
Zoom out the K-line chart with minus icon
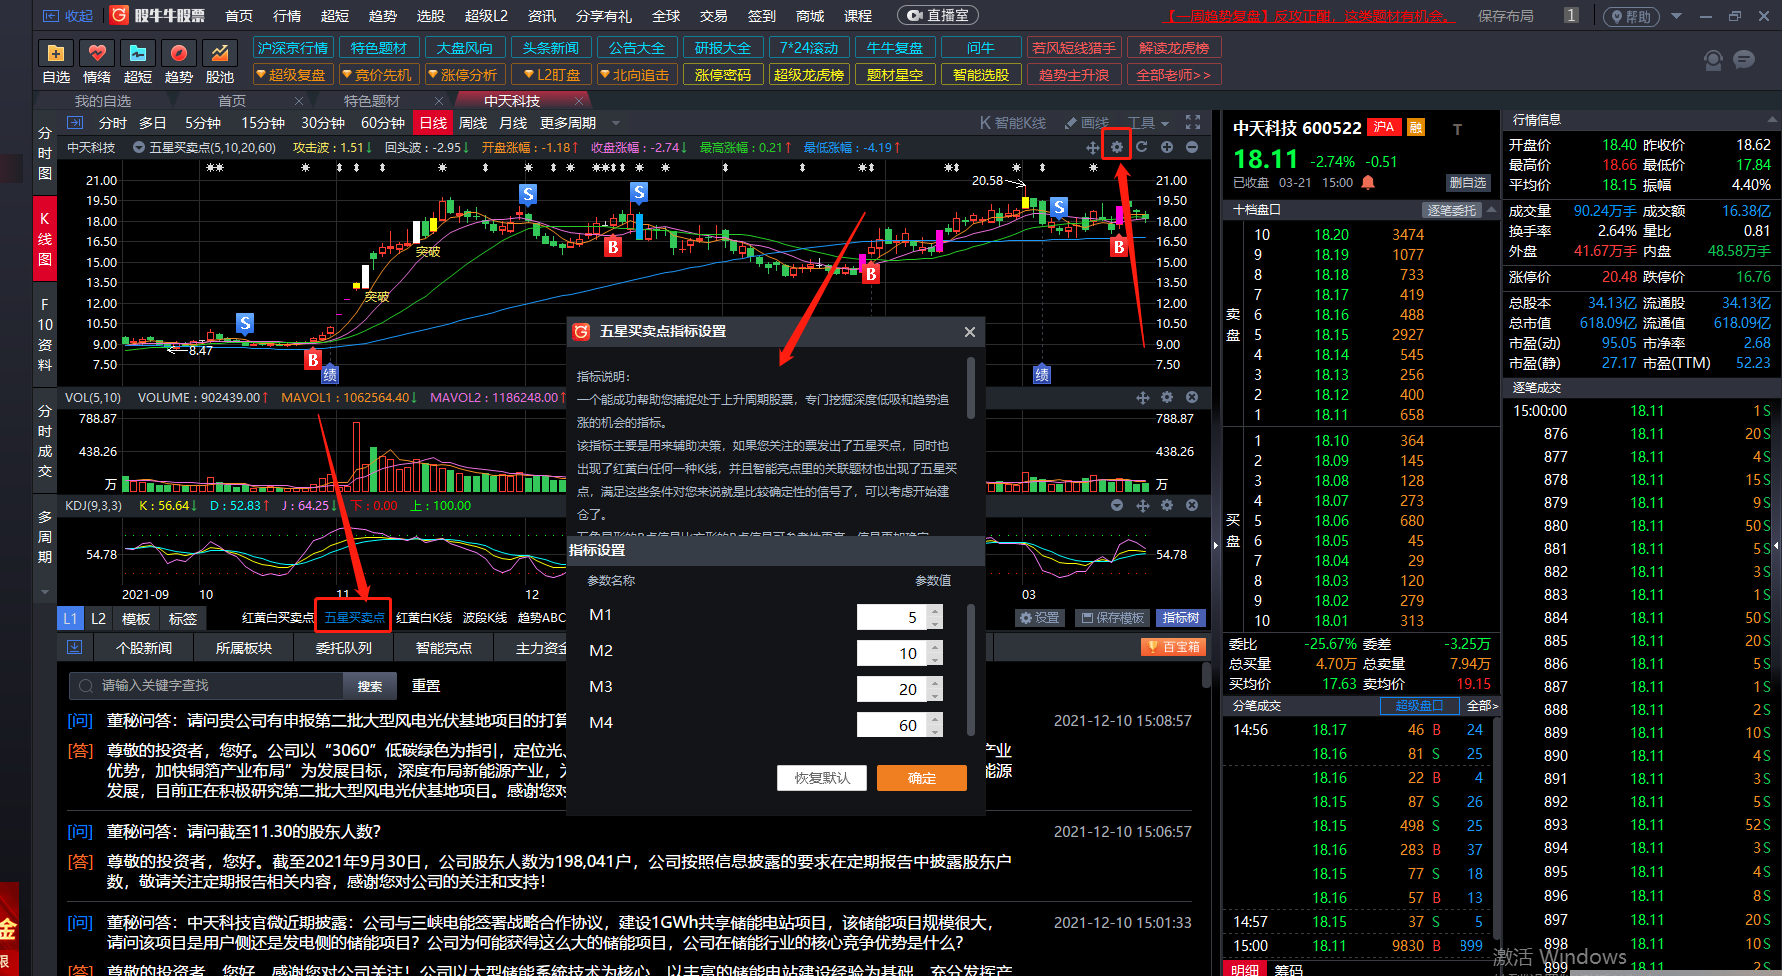pos(1192,147)
